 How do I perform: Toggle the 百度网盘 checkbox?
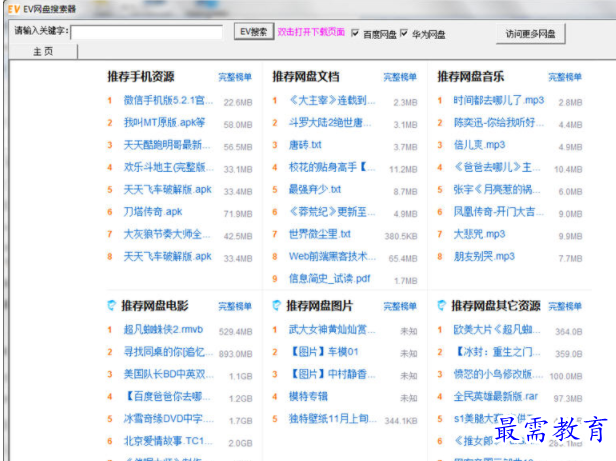point(355,33)
